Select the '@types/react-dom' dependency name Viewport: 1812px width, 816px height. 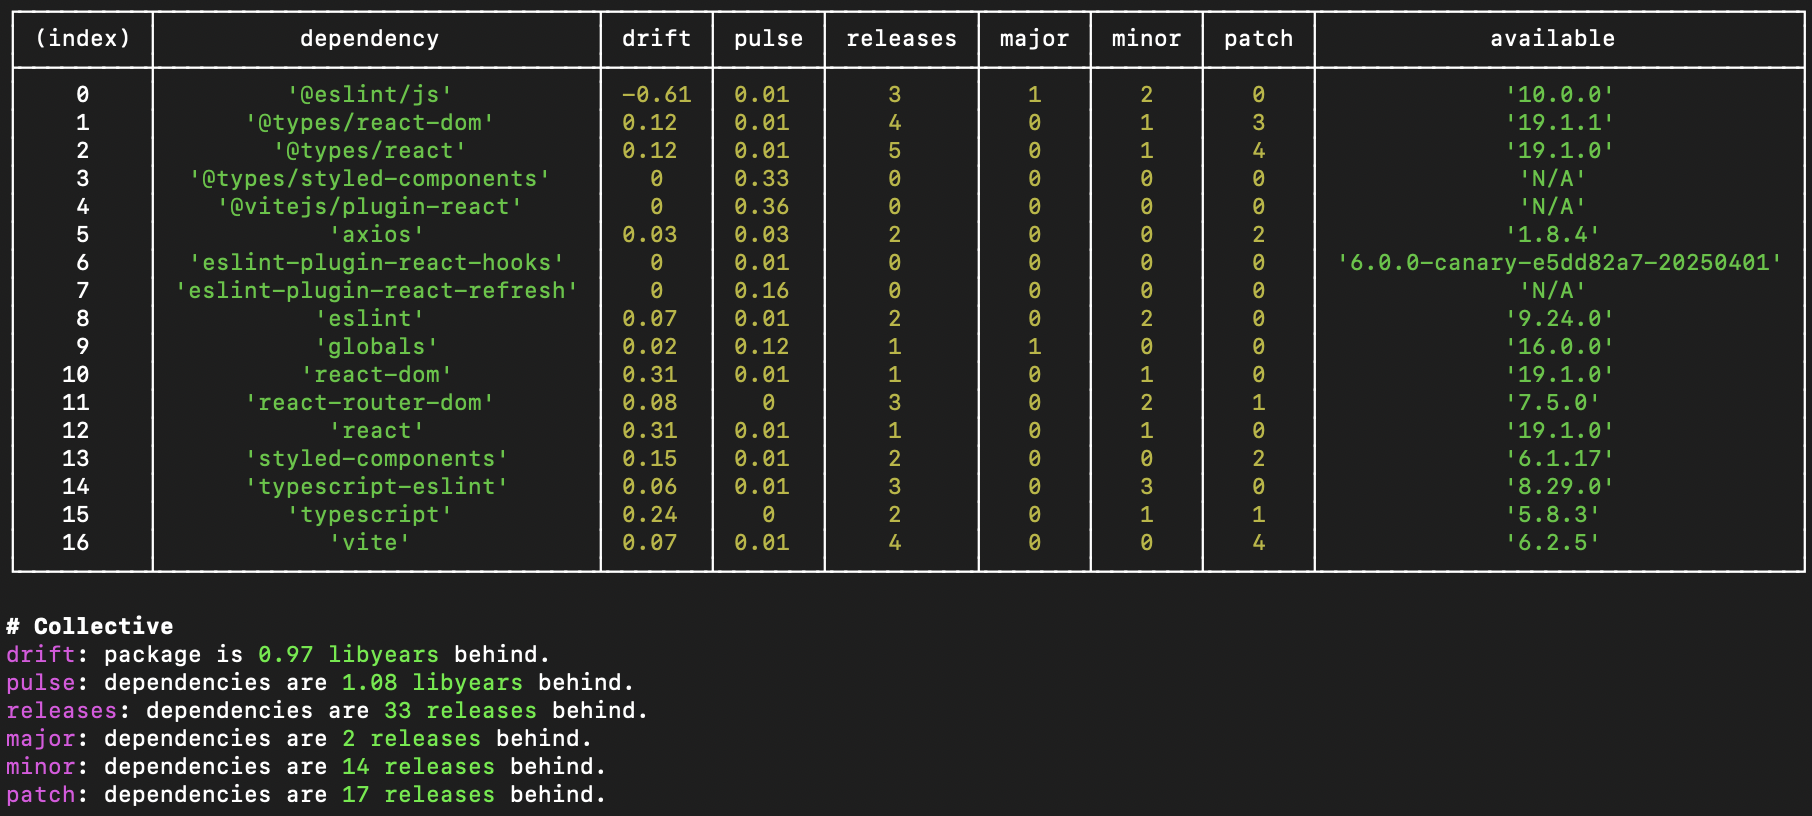[x=370, y=123]
